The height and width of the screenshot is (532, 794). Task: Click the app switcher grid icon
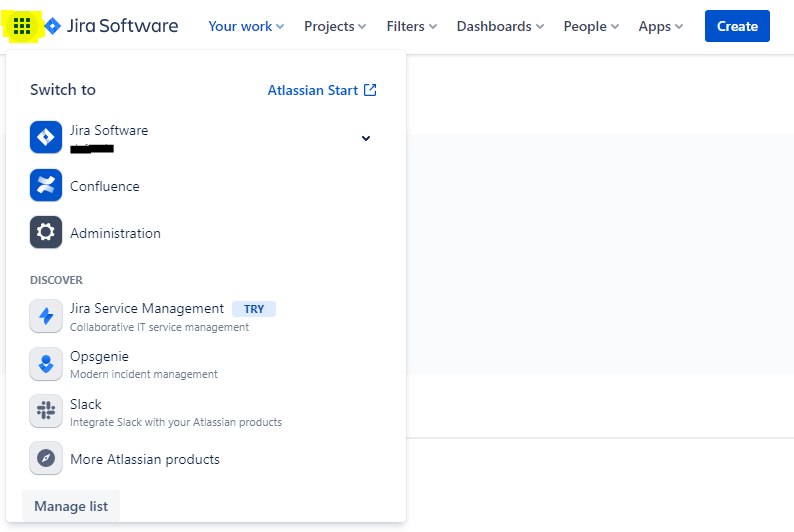pyautogui.click(x=22, y=26)
